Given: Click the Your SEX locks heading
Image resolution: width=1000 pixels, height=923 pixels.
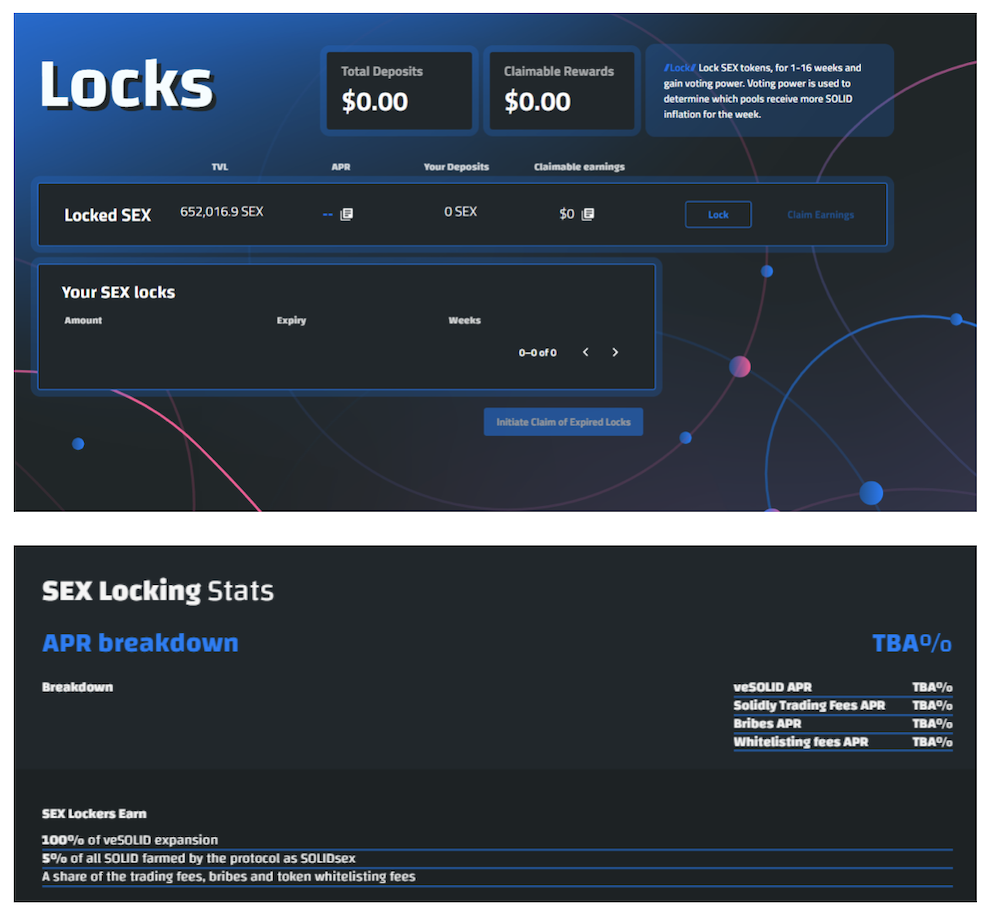Looking at the screenshot, I should [x=118, y=293].
